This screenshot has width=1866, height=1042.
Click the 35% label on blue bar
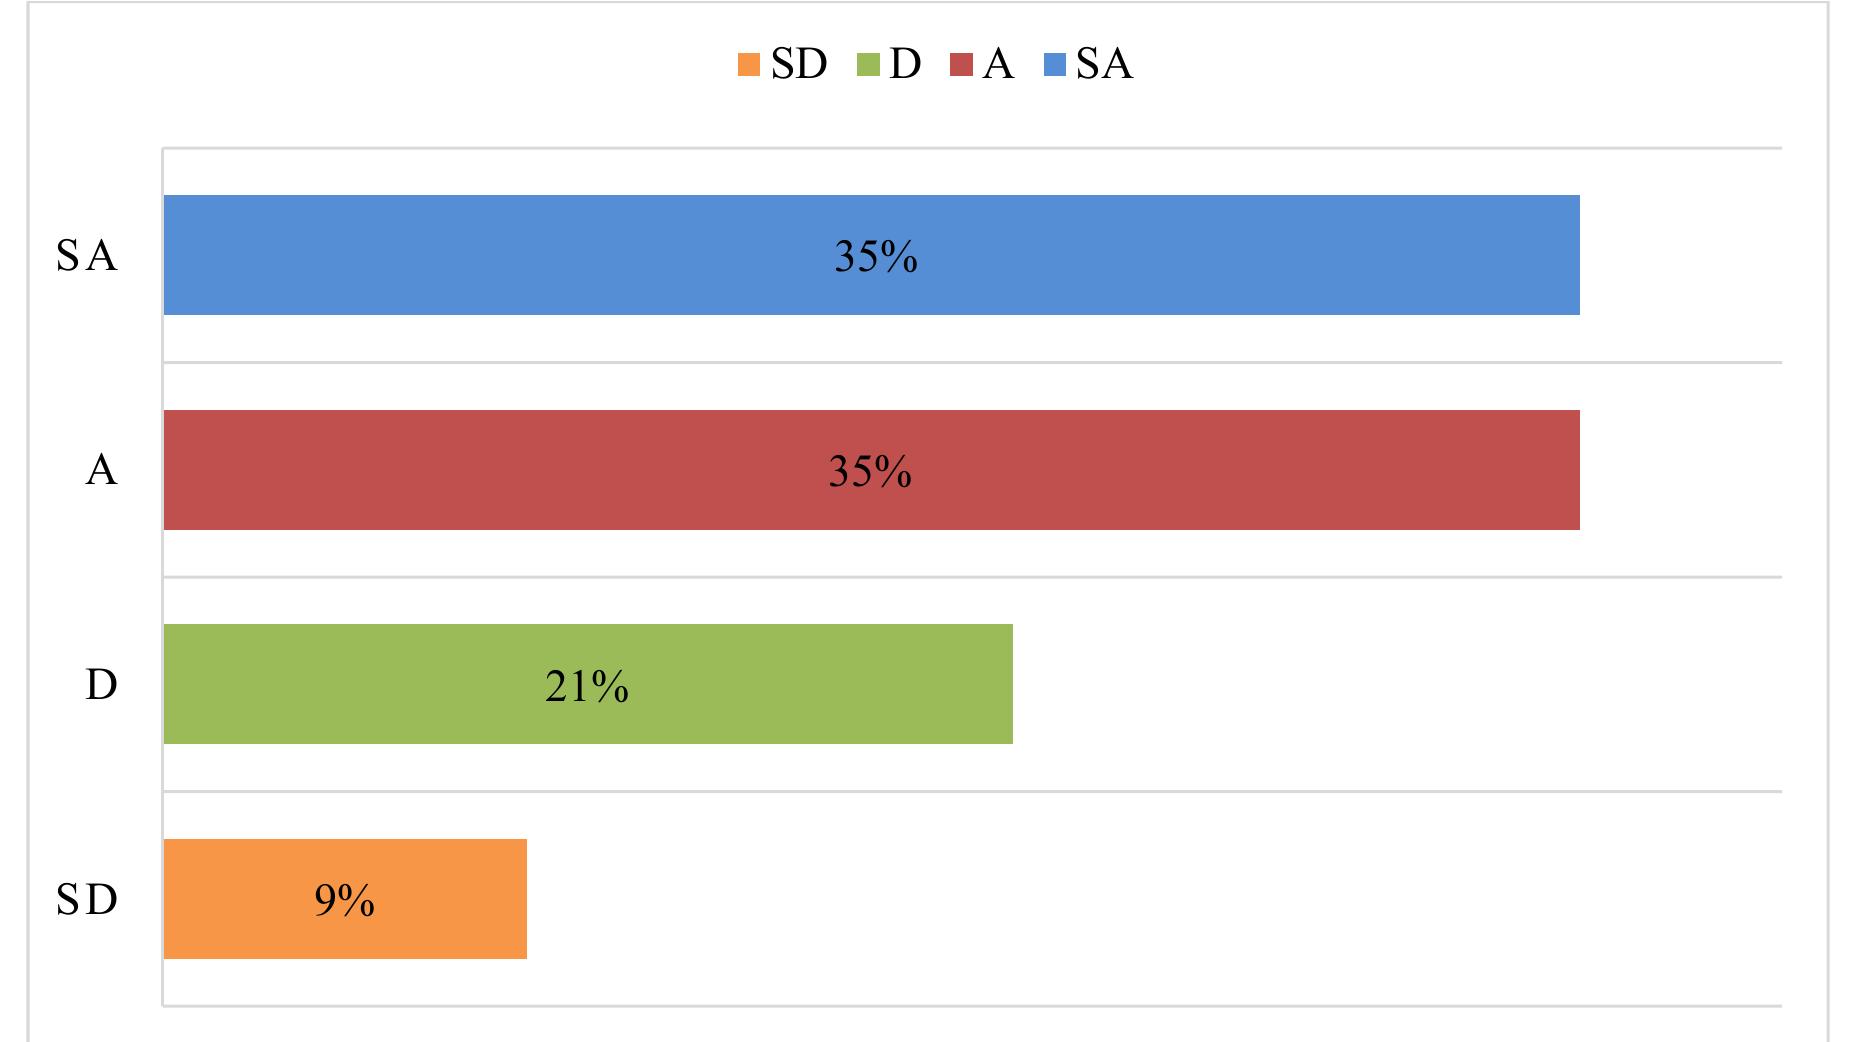coord(876,257)
